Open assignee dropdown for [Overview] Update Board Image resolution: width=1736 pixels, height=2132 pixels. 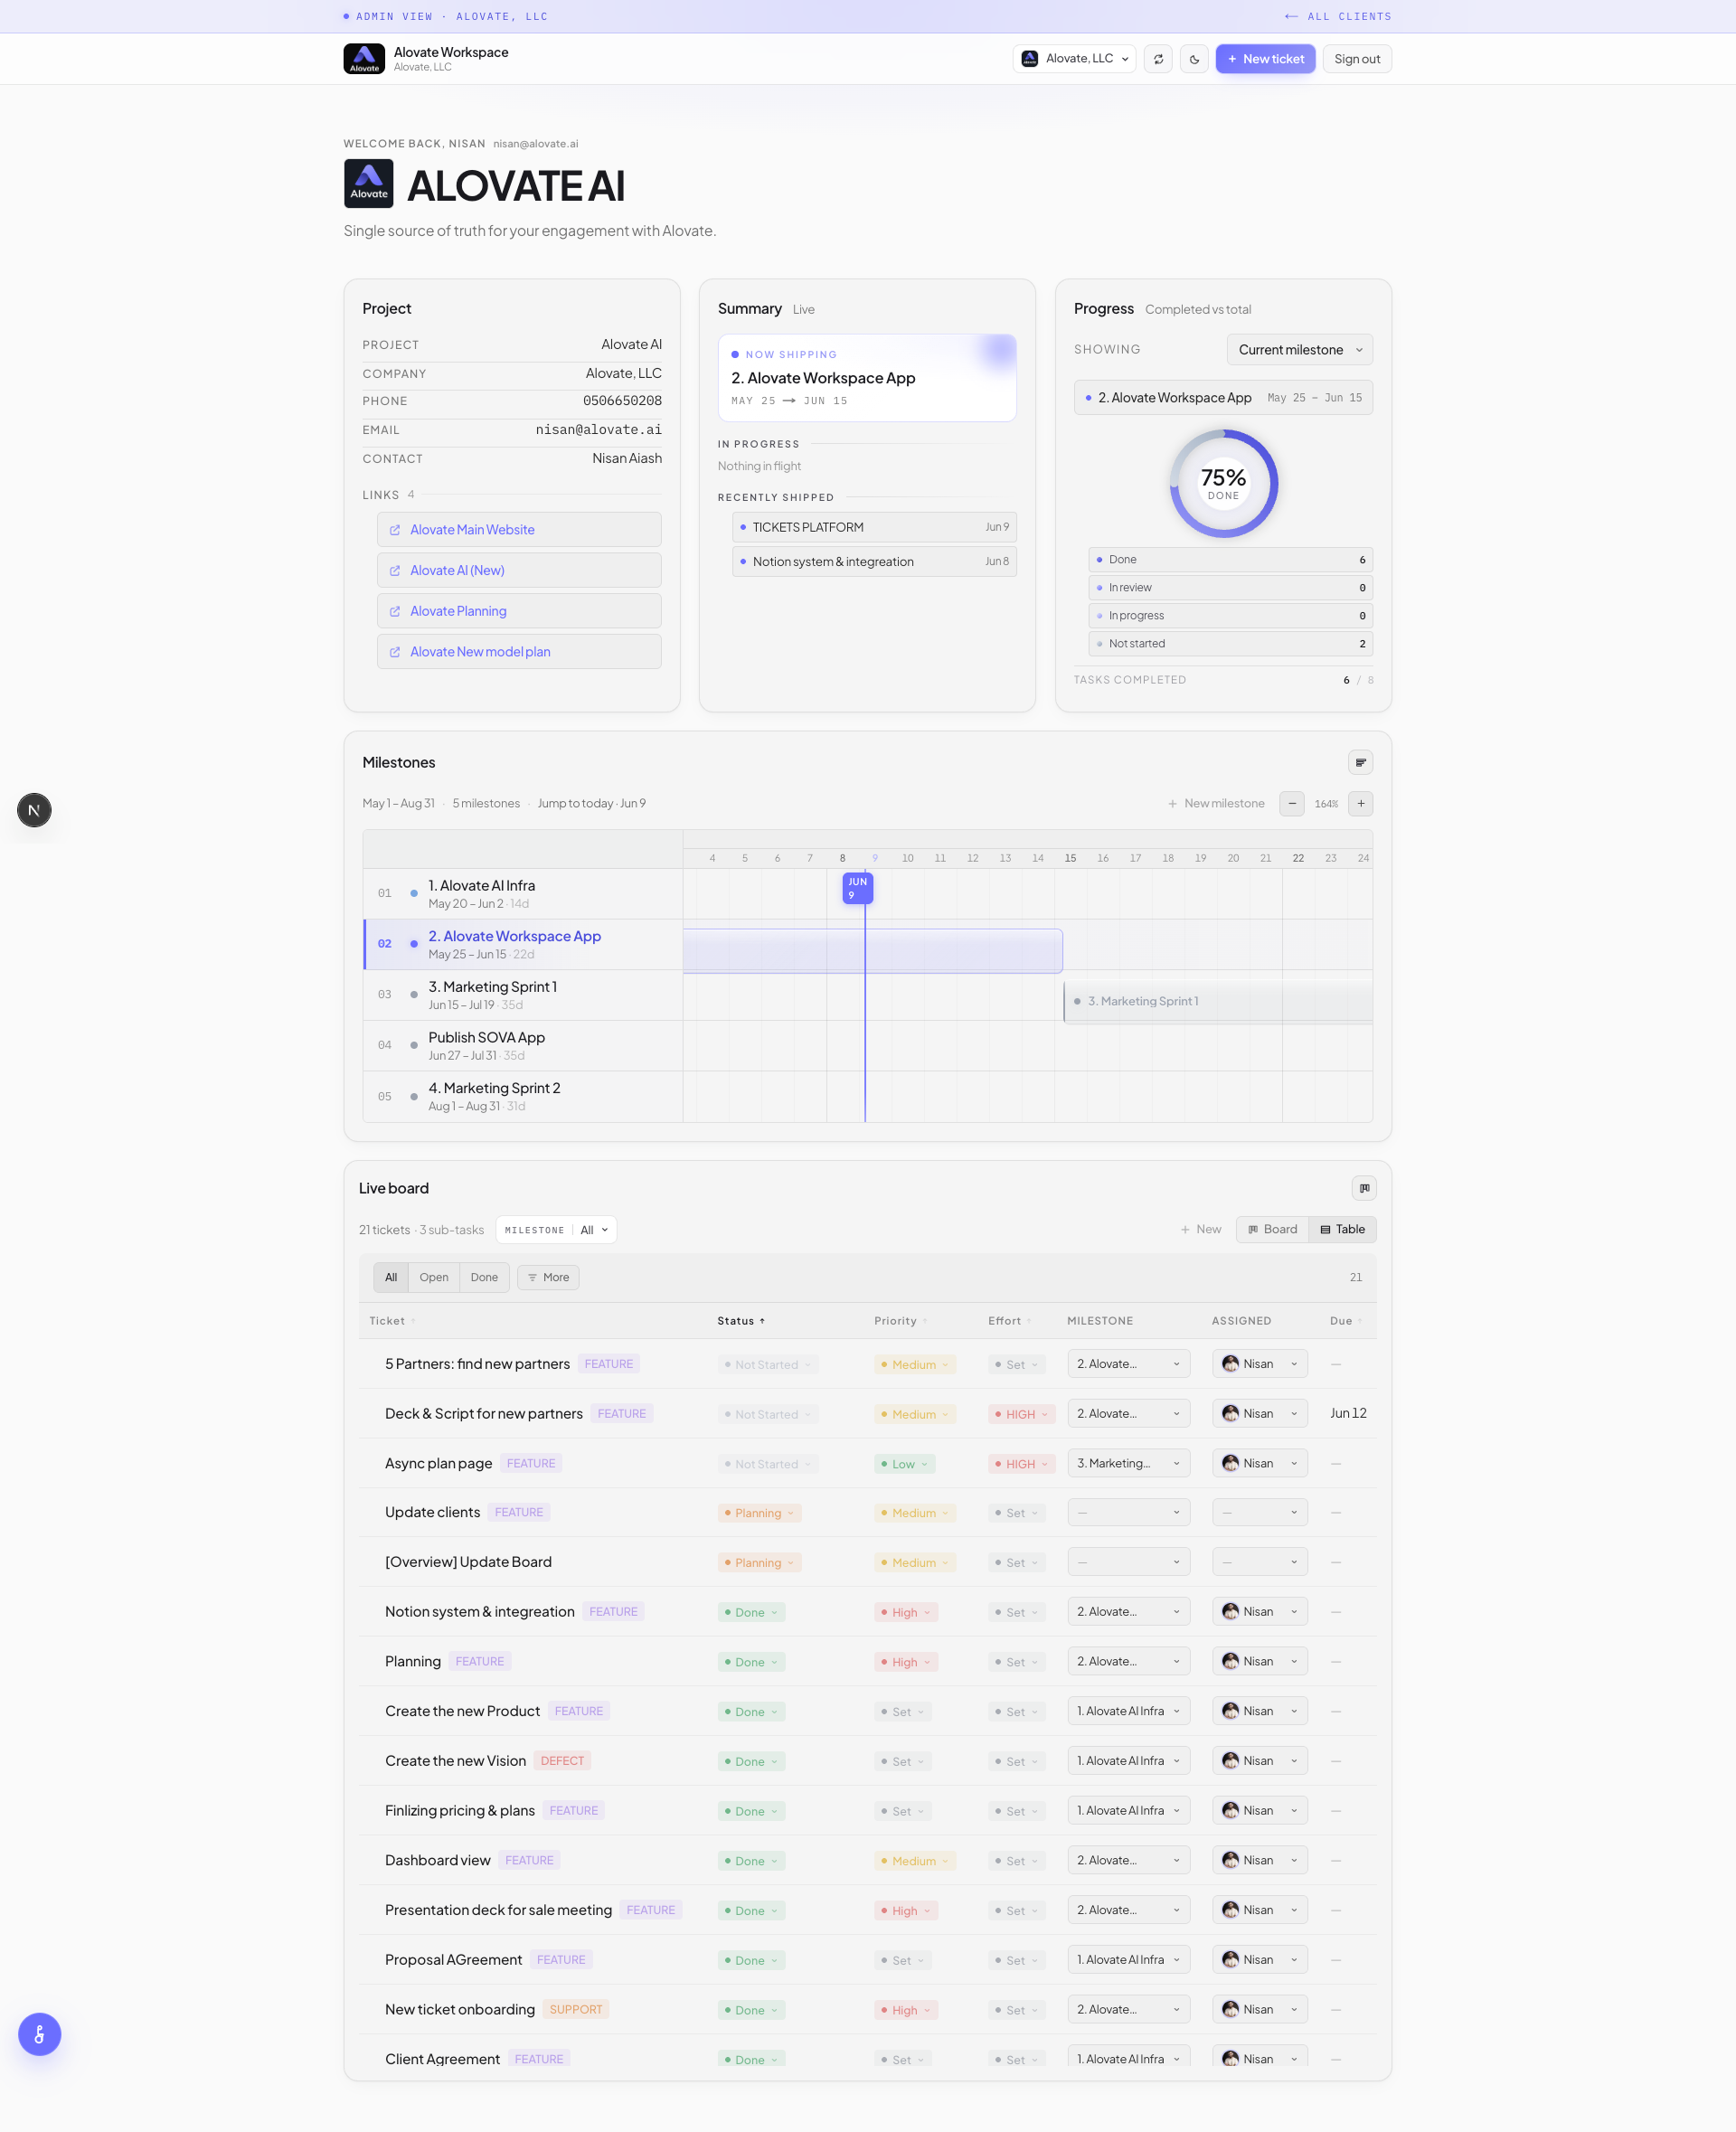pos(1260,1562)
